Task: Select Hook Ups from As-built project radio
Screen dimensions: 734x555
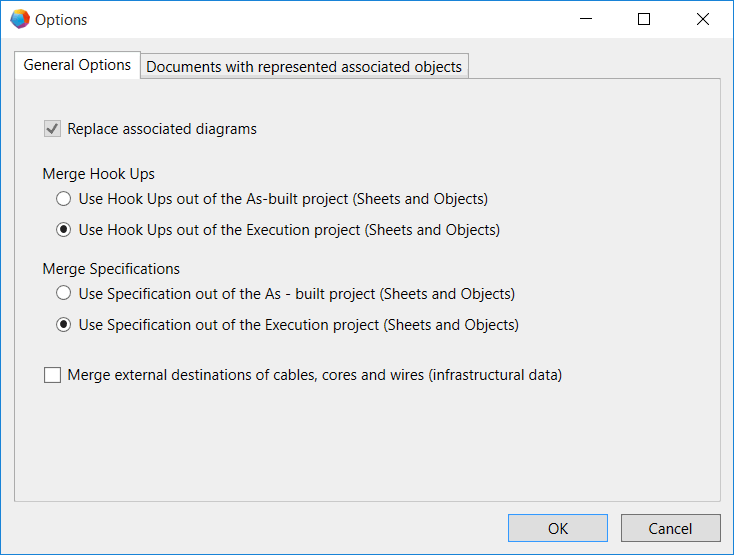Action: [64, 199]
